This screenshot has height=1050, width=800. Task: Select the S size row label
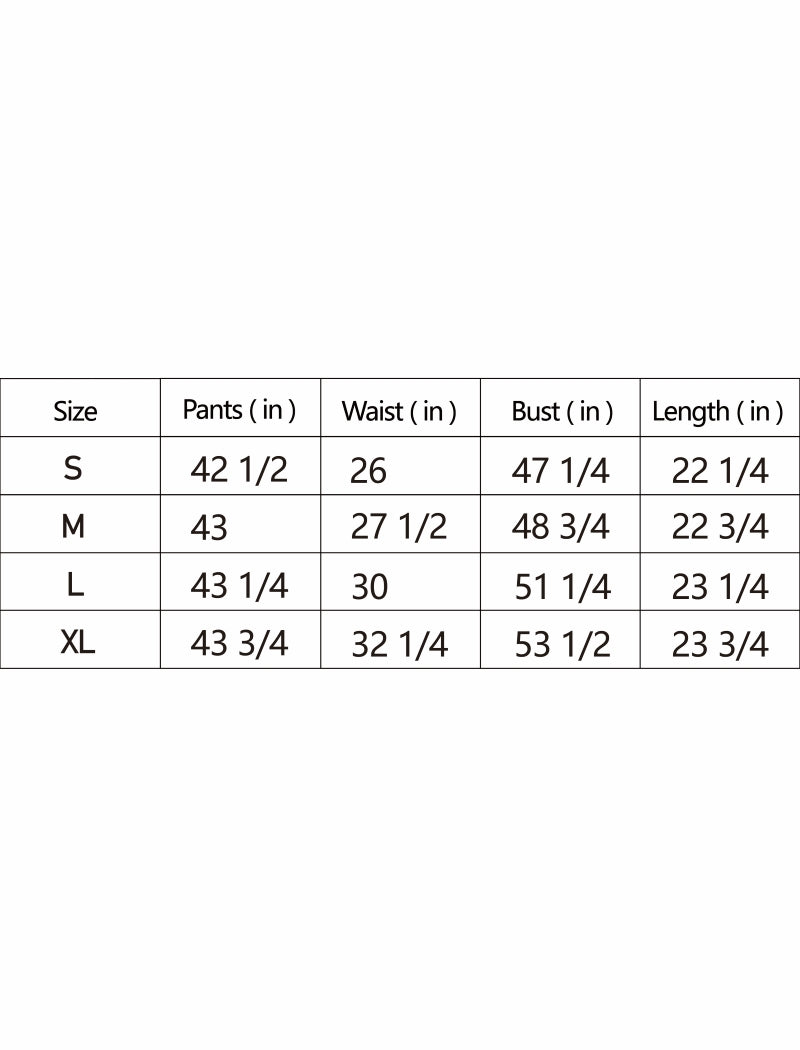[73, 467]
